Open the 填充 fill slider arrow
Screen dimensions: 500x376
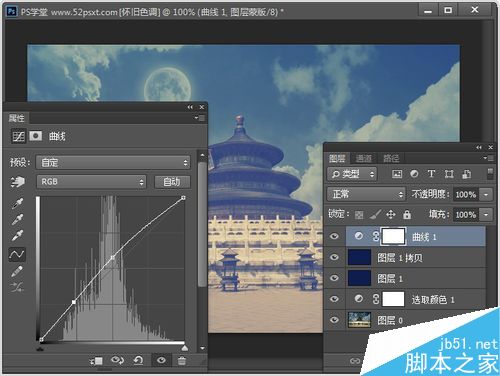pos(486,214)
